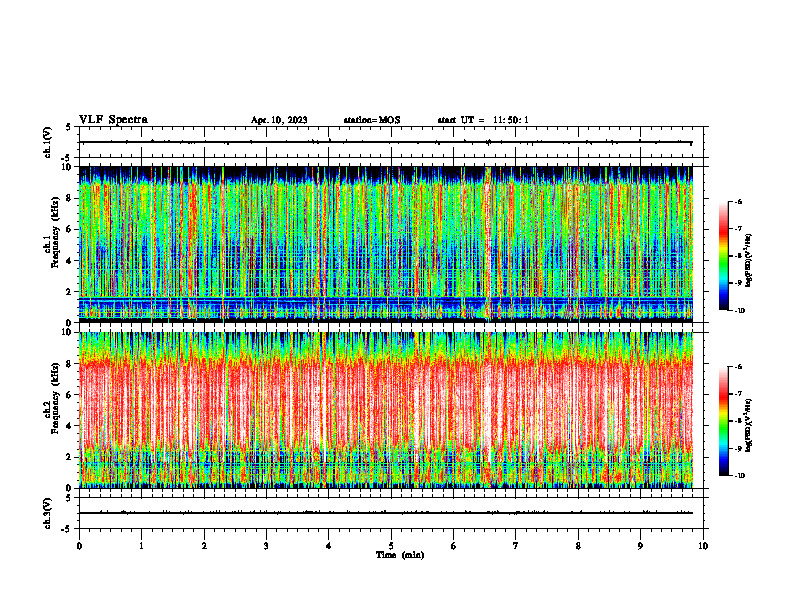
Task: Click the "VLF Spectra" plot title
Action: [x=113, y=120]
